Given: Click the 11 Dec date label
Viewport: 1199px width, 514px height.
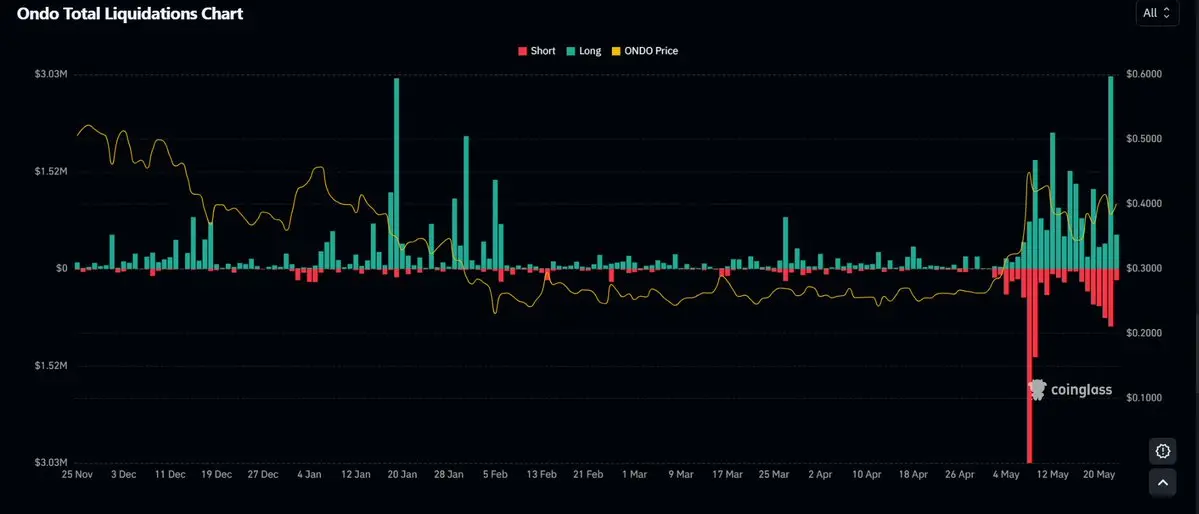Looking at the screenshot, I should [170, 474].
